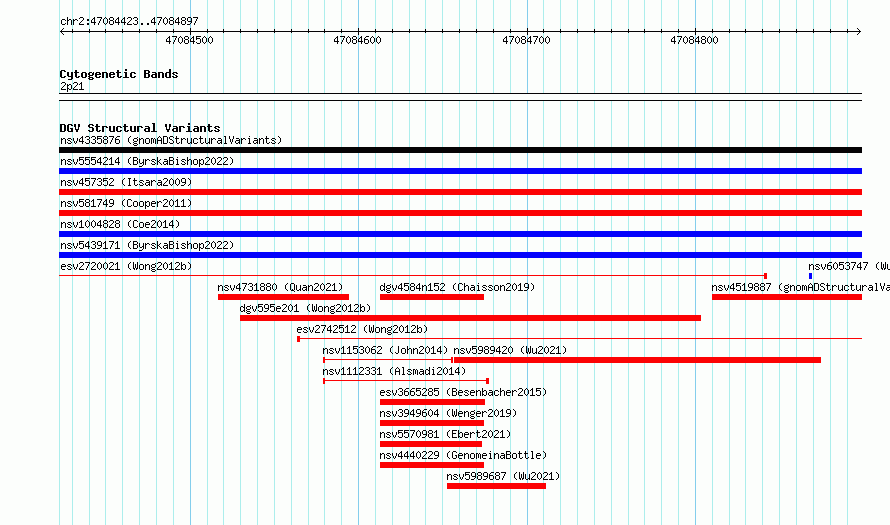The height and width of the screenshot is (525, 890).
Task: Click the dgv4584n152 (Chaisson2019) label
Action: coord(457,287)
